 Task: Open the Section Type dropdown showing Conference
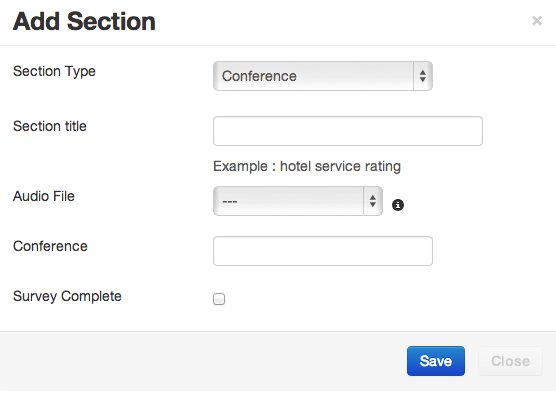coord(323,76)
